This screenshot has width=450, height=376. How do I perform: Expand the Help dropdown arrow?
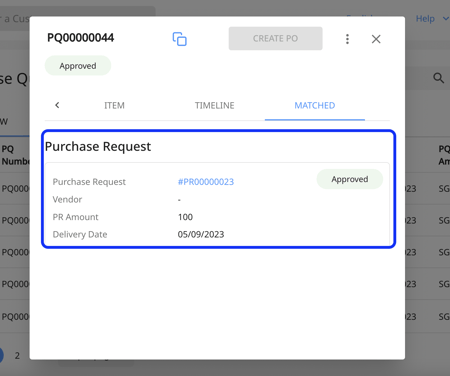pyautogui.click(x=445, y=19)
